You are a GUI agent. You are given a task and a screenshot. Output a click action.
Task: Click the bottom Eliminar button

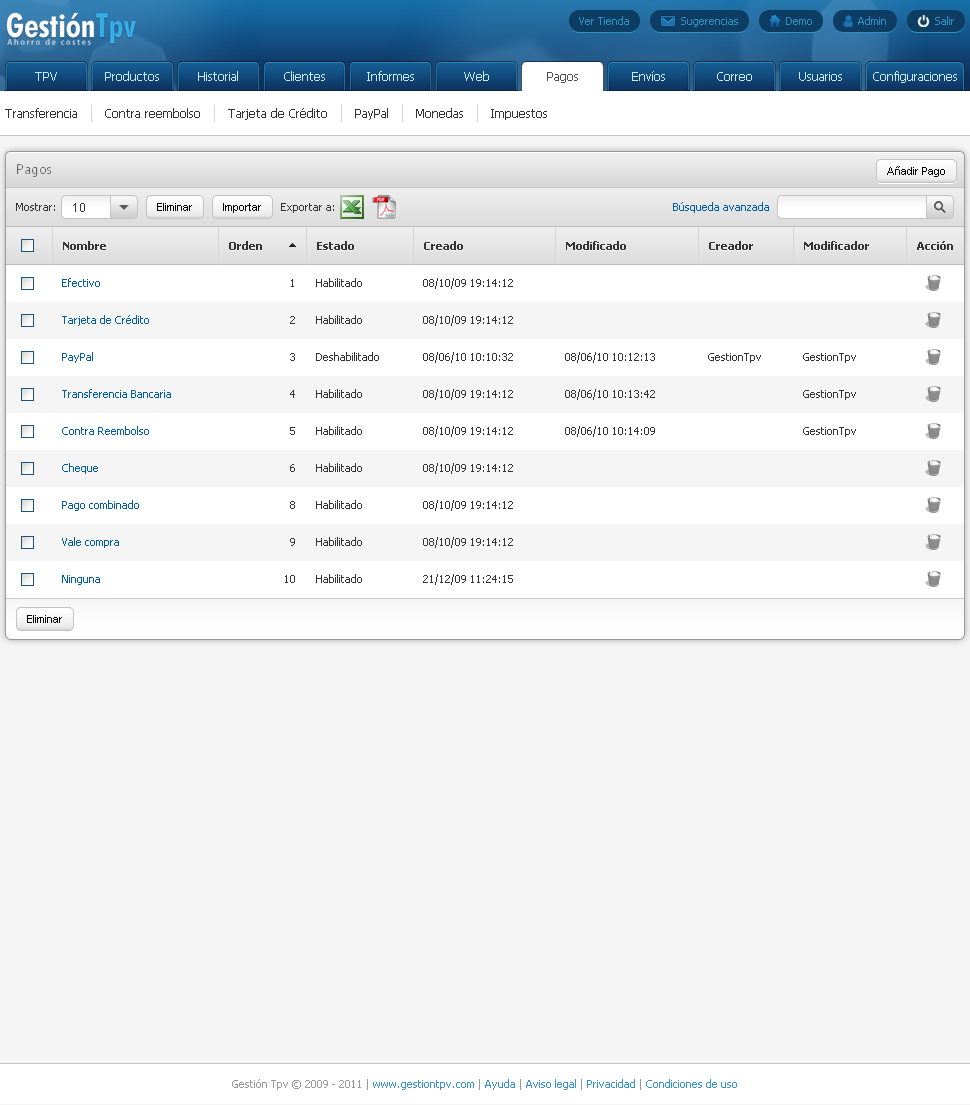click(44, 619)
